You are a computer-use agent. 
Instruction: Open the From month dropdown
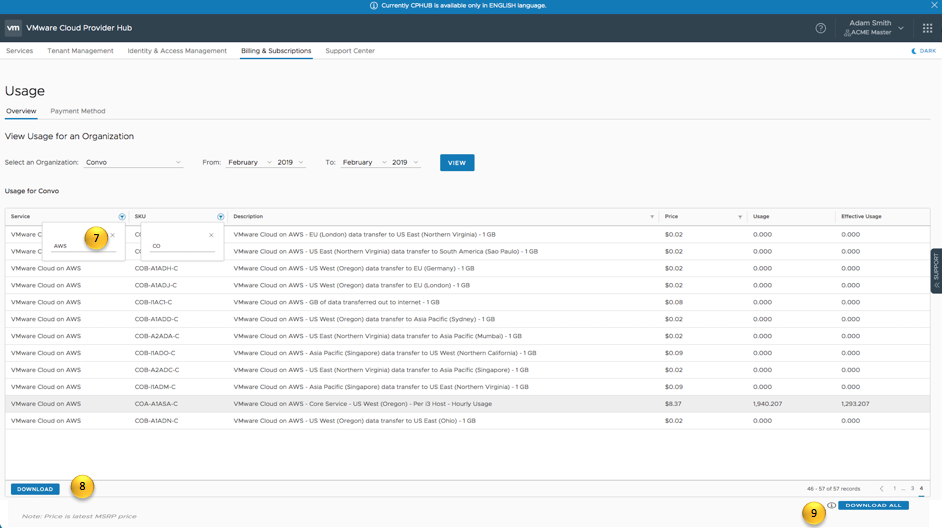[x=249, y=162]
